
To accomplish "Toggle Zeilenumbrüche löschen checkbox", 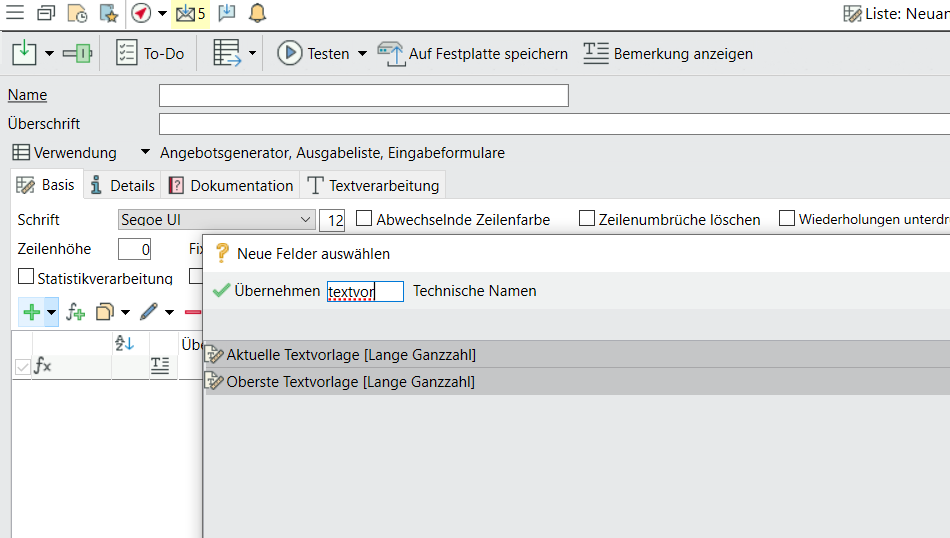I will (x=587, y=219).
